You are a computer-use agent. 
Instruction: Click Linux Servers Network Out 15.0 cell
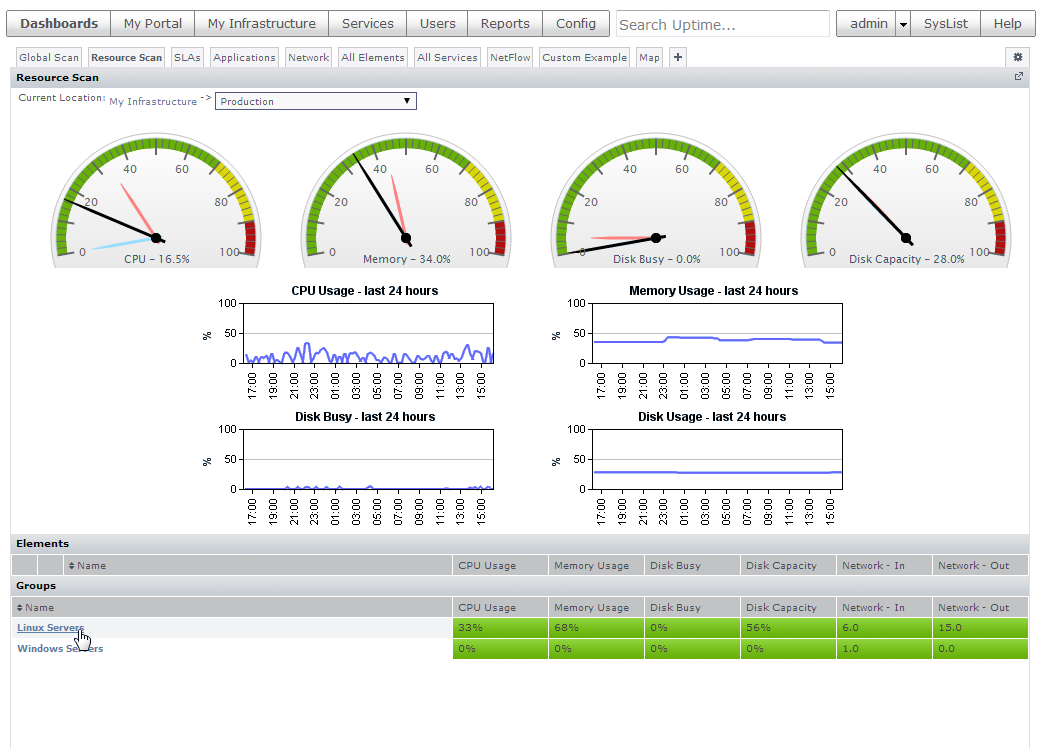980,628
